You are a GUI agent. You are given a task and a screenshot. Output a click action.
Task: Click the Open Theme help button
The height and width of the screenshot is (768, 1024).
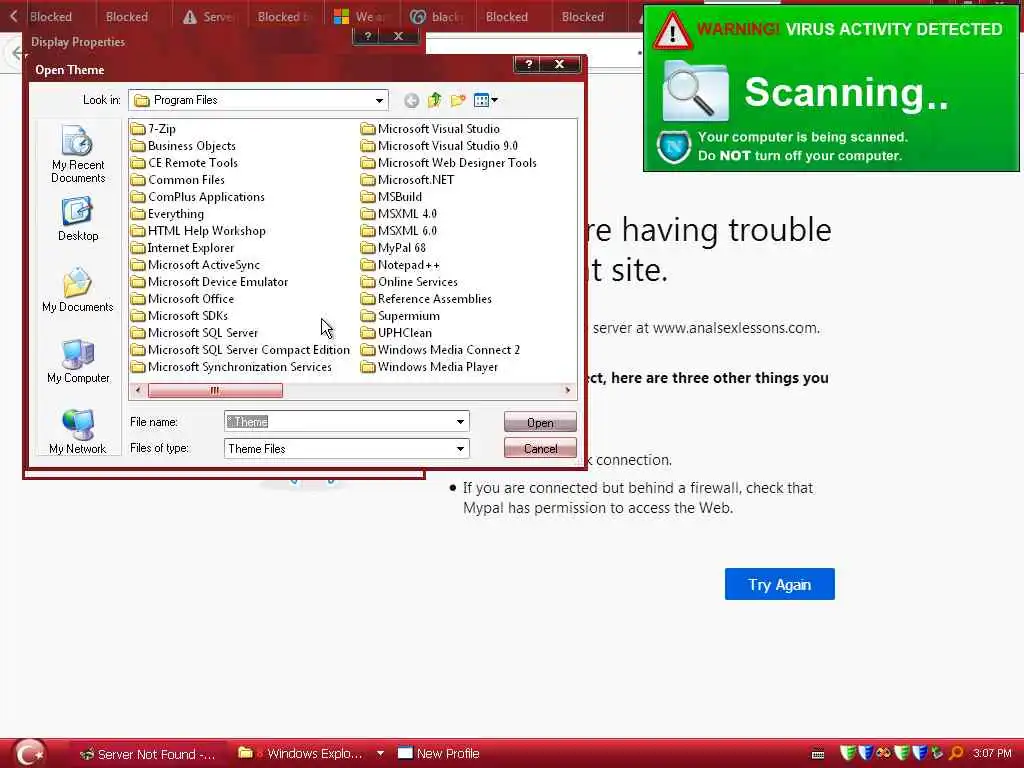pyautogui.click(x=529, y=64)
